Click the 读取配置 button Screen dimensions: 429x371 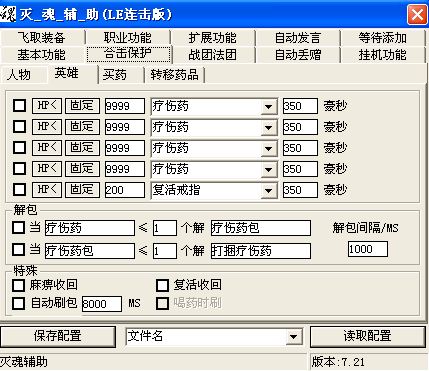tap(368, 336)
